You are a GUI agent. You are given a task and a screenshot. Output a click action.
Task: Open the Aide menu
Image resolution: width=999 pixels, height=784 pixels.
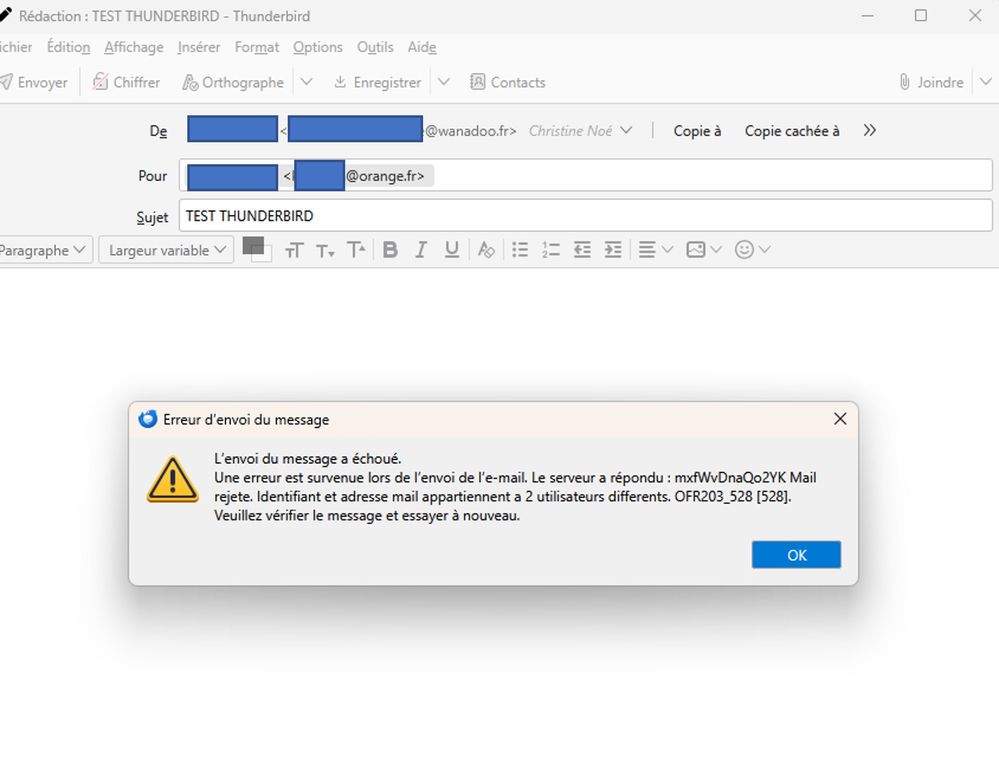click(422, 47)
